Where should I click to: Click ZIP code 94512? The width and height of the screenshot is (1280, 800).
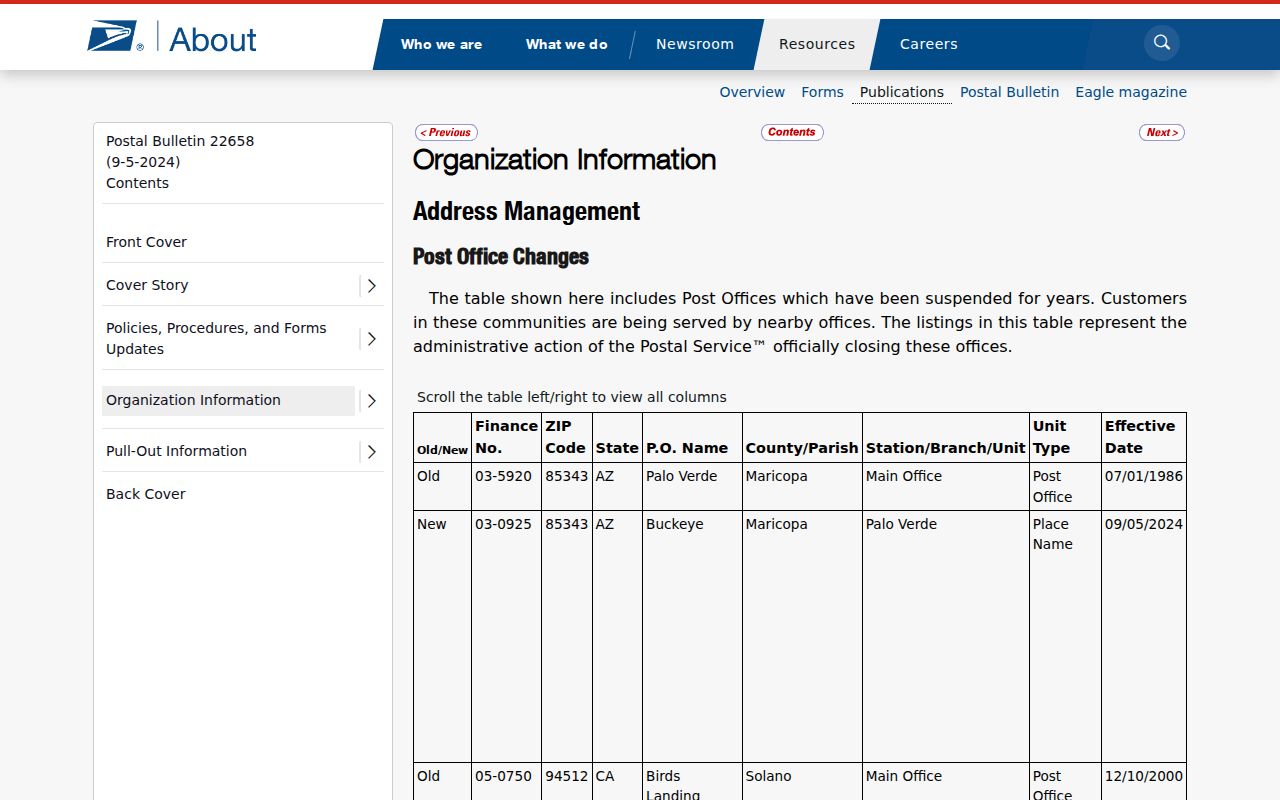point(566,776)
